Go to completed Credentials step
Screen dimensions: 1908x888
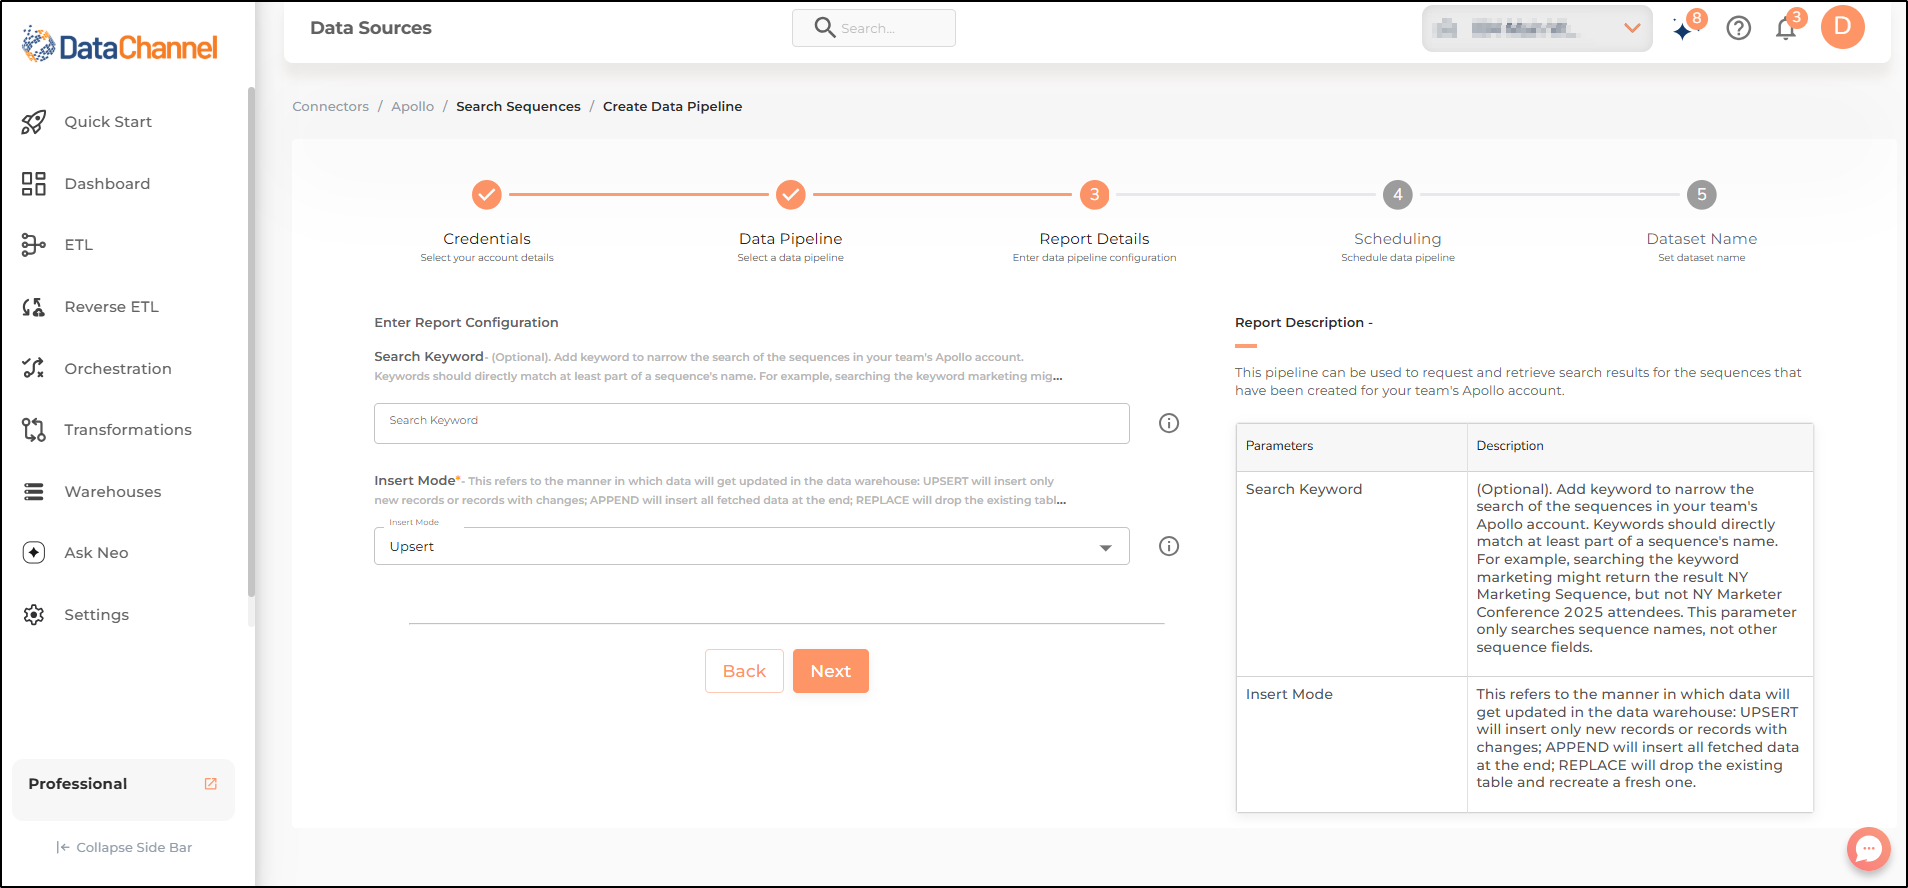(487, 195)
